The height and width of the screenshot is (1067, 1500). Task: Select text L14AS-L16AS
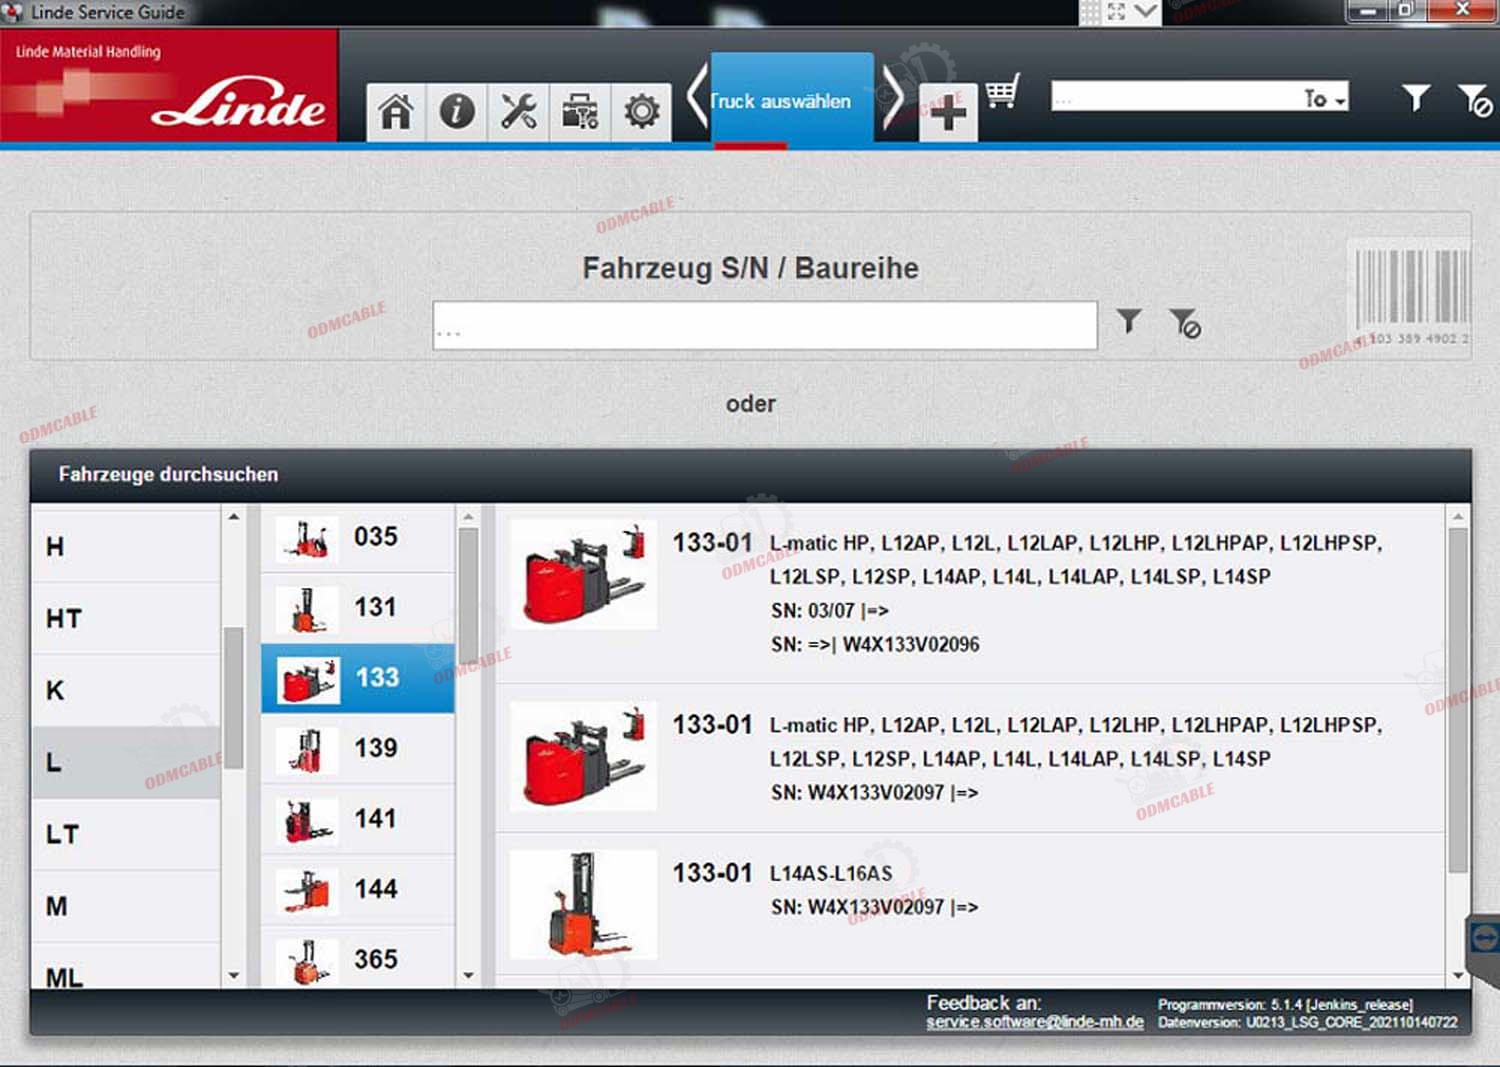(x=831, y=873)
